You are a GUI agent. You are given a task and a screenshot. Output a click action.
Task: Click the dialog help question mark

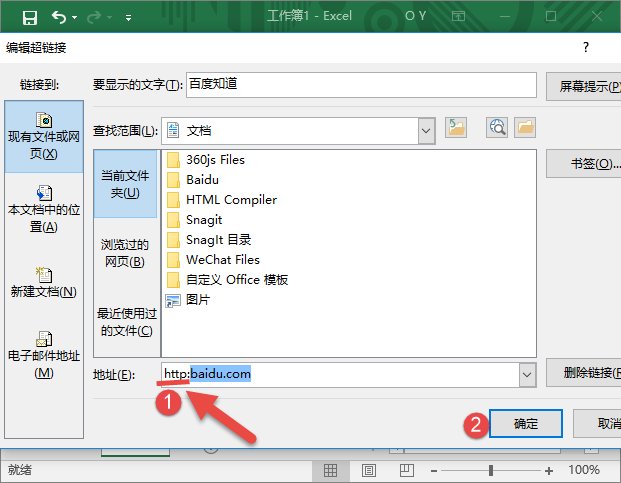pyautogui.click(x=586, y=48)
